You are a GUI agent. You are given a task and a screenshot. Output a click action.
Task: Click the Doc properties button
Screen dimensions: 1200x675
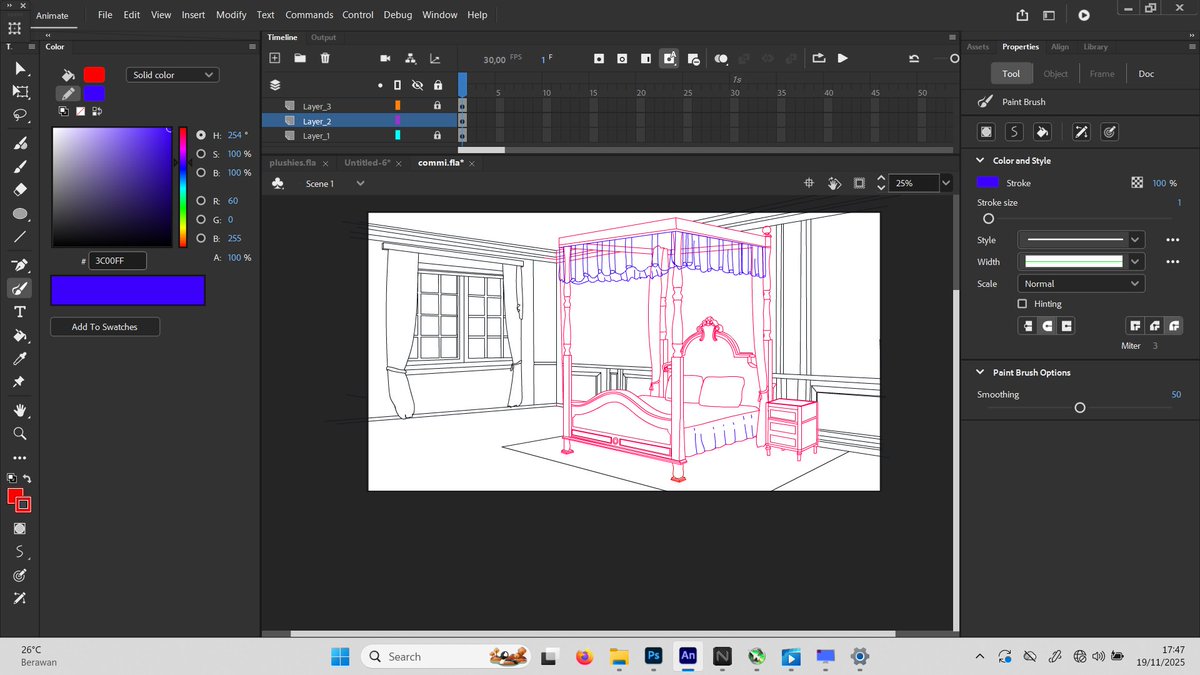coord(1146,73)
